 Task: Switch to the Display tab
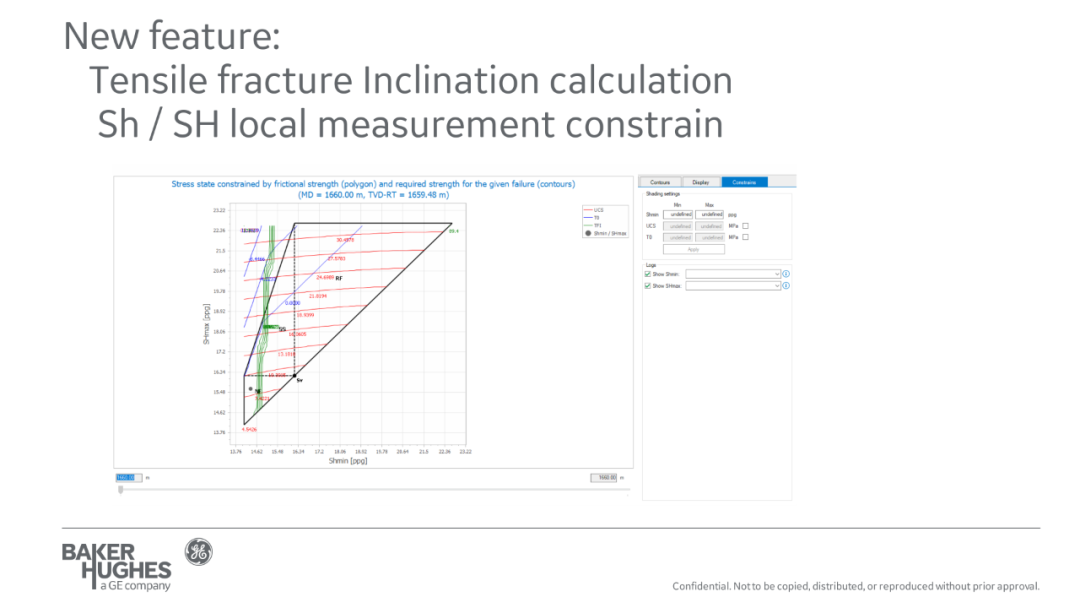[700, 182]
